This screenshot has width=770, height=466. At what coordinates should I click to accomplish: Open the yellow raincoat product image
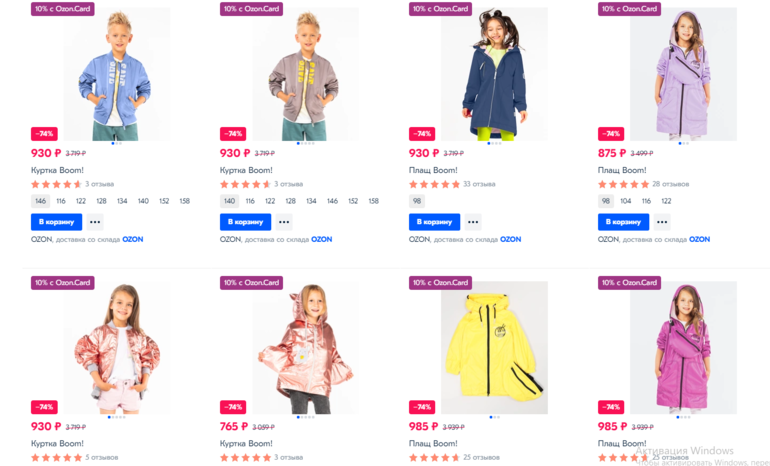click(x=494, y=347)
